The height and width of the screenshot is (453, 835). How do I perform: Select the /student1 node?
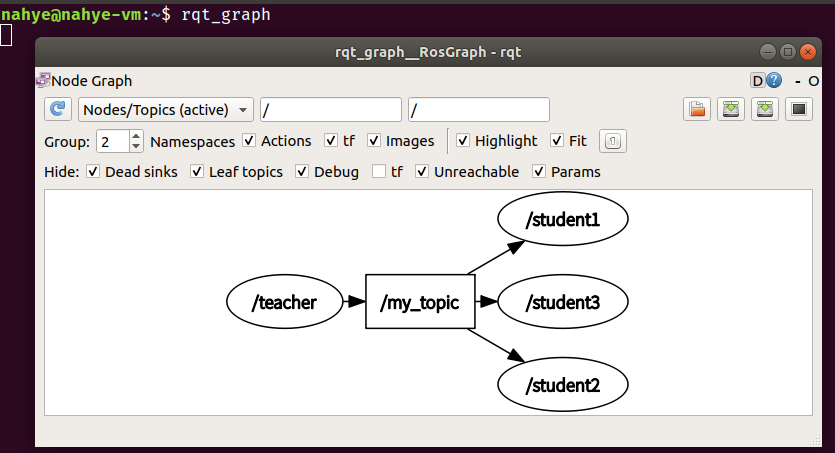pyautogui.click(x=563, y=219)
